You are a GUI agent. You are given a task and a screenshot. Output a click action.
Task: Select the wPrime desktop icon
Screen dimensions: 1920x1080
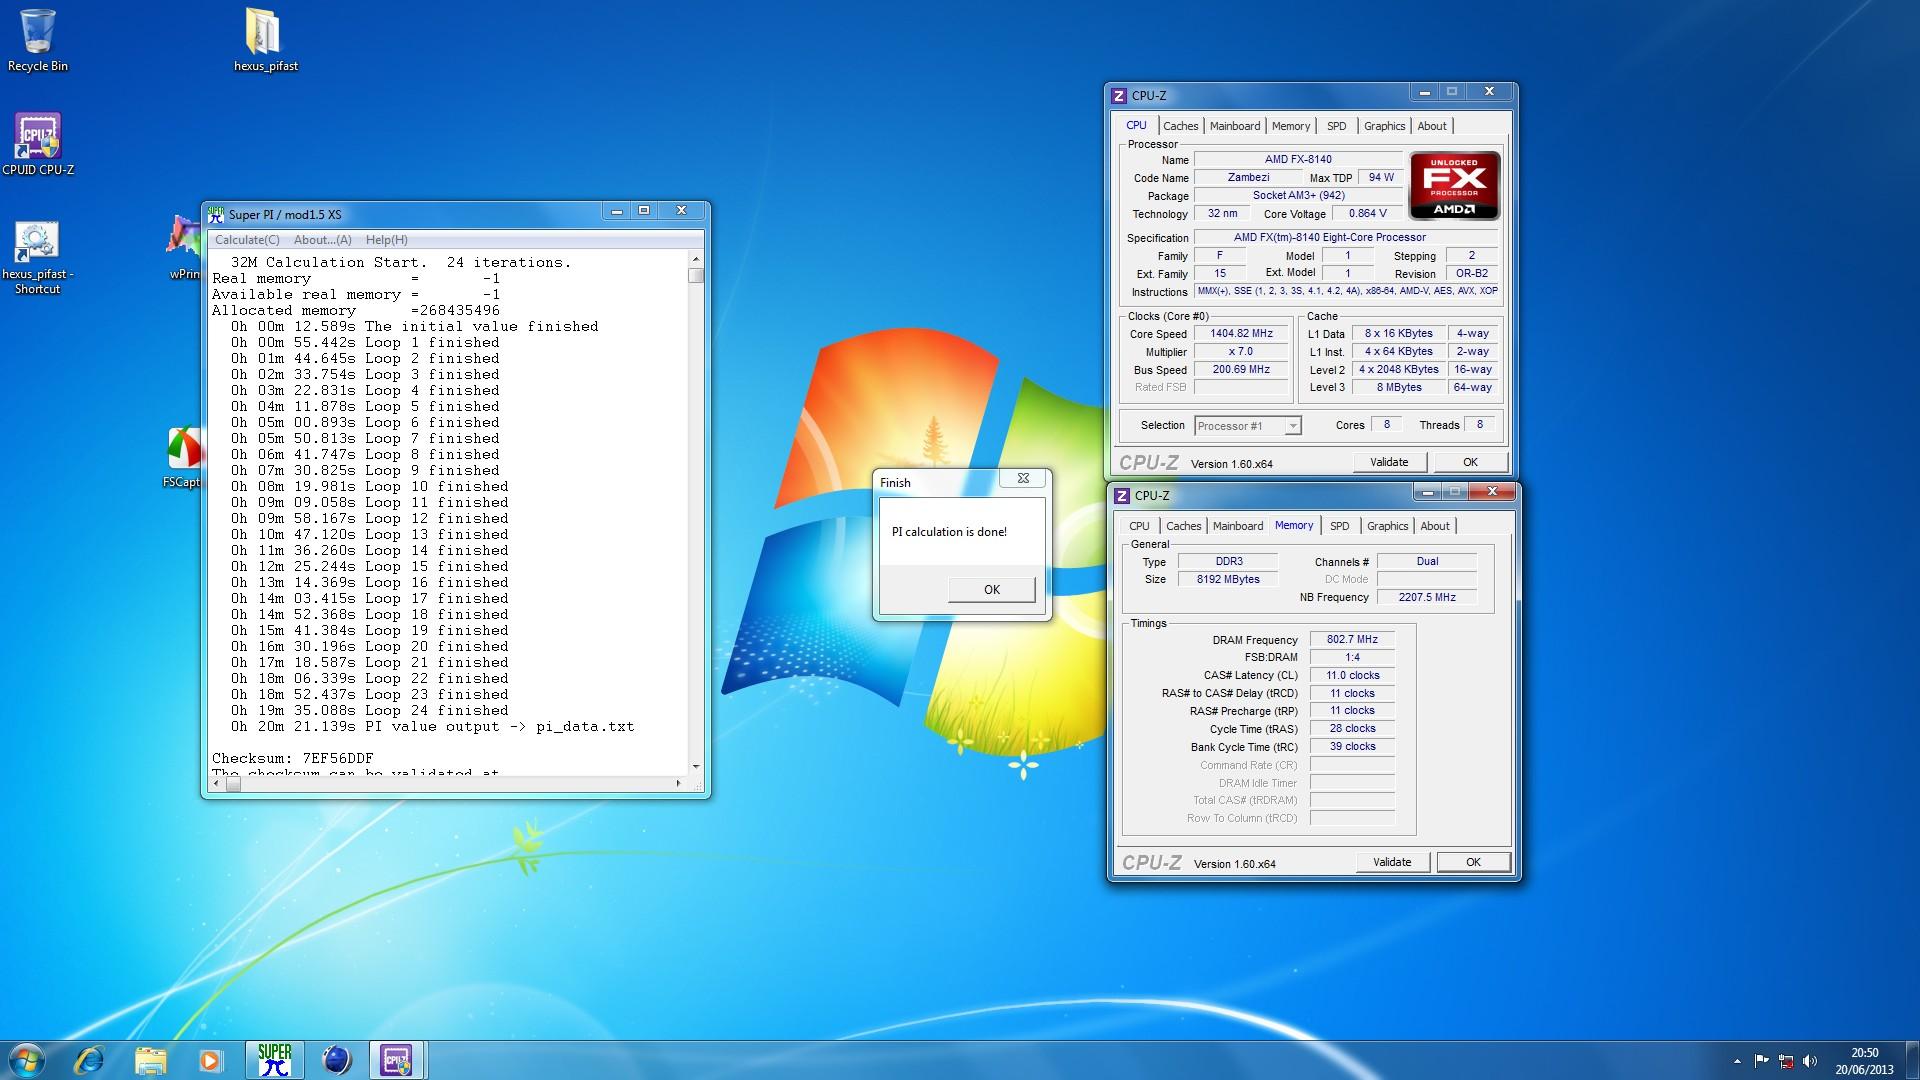point(184,248)
